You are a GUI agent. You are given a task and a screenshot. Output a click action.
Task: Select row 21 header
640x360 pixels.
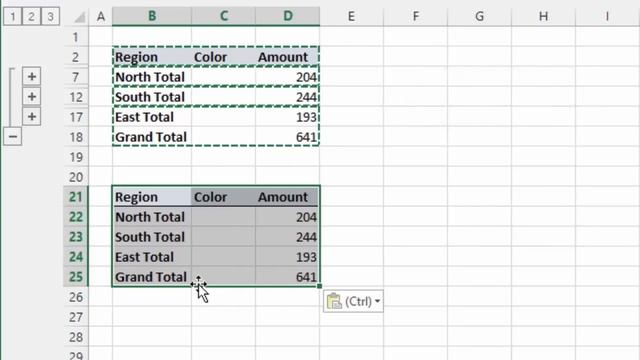(76, 197)
